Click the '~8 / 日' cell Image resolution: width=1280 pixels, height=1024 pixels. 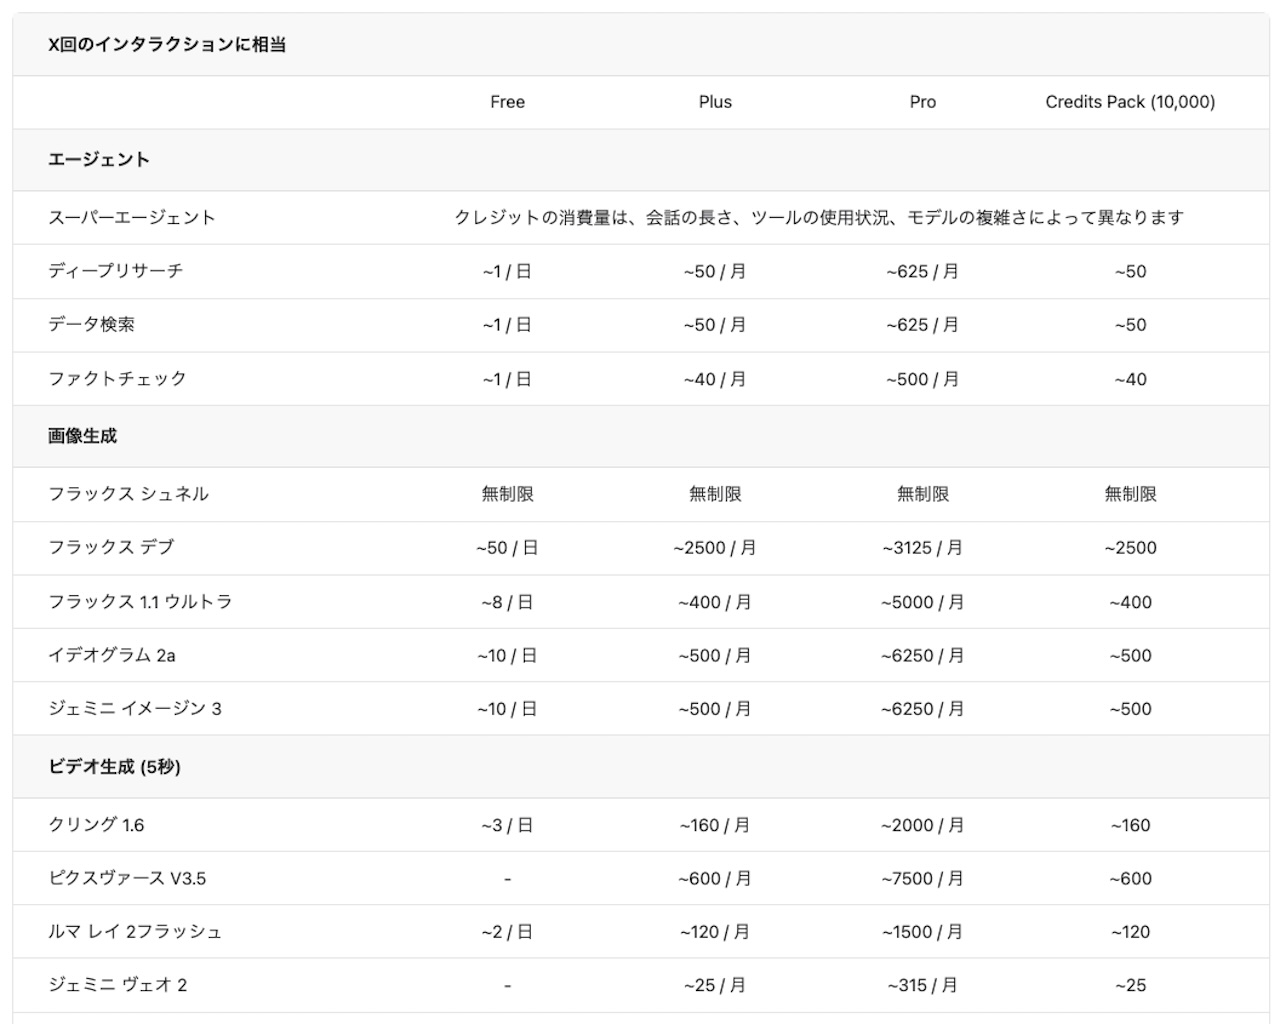pyautogui.click(x=507, y=603)
